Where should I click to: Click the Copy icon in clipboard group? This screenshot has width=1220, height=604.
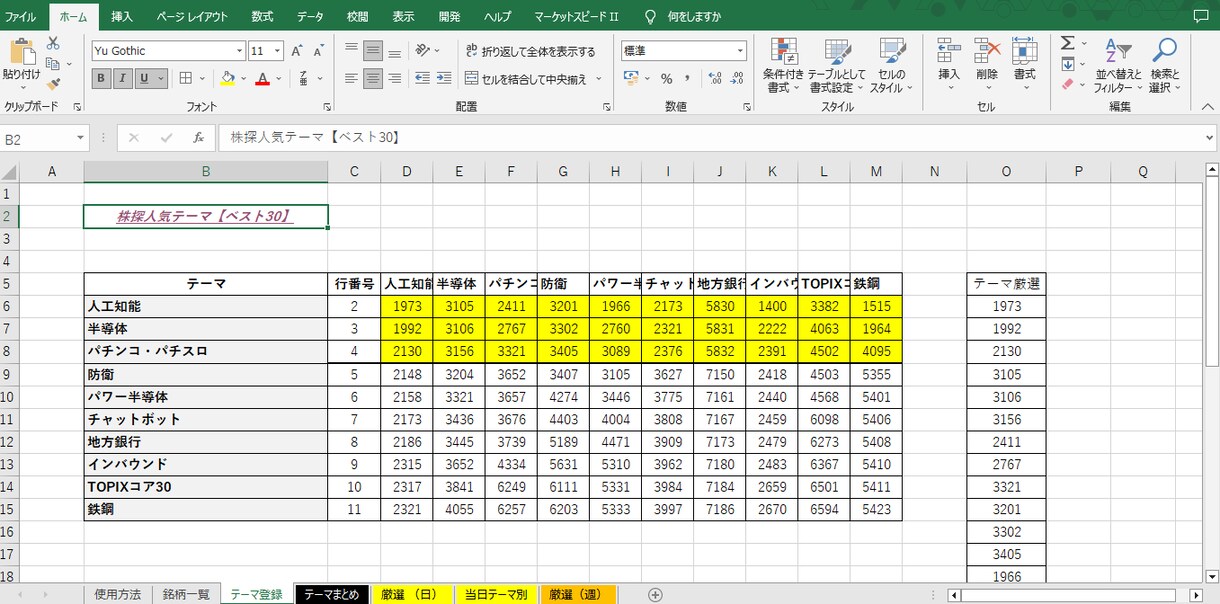53,63
